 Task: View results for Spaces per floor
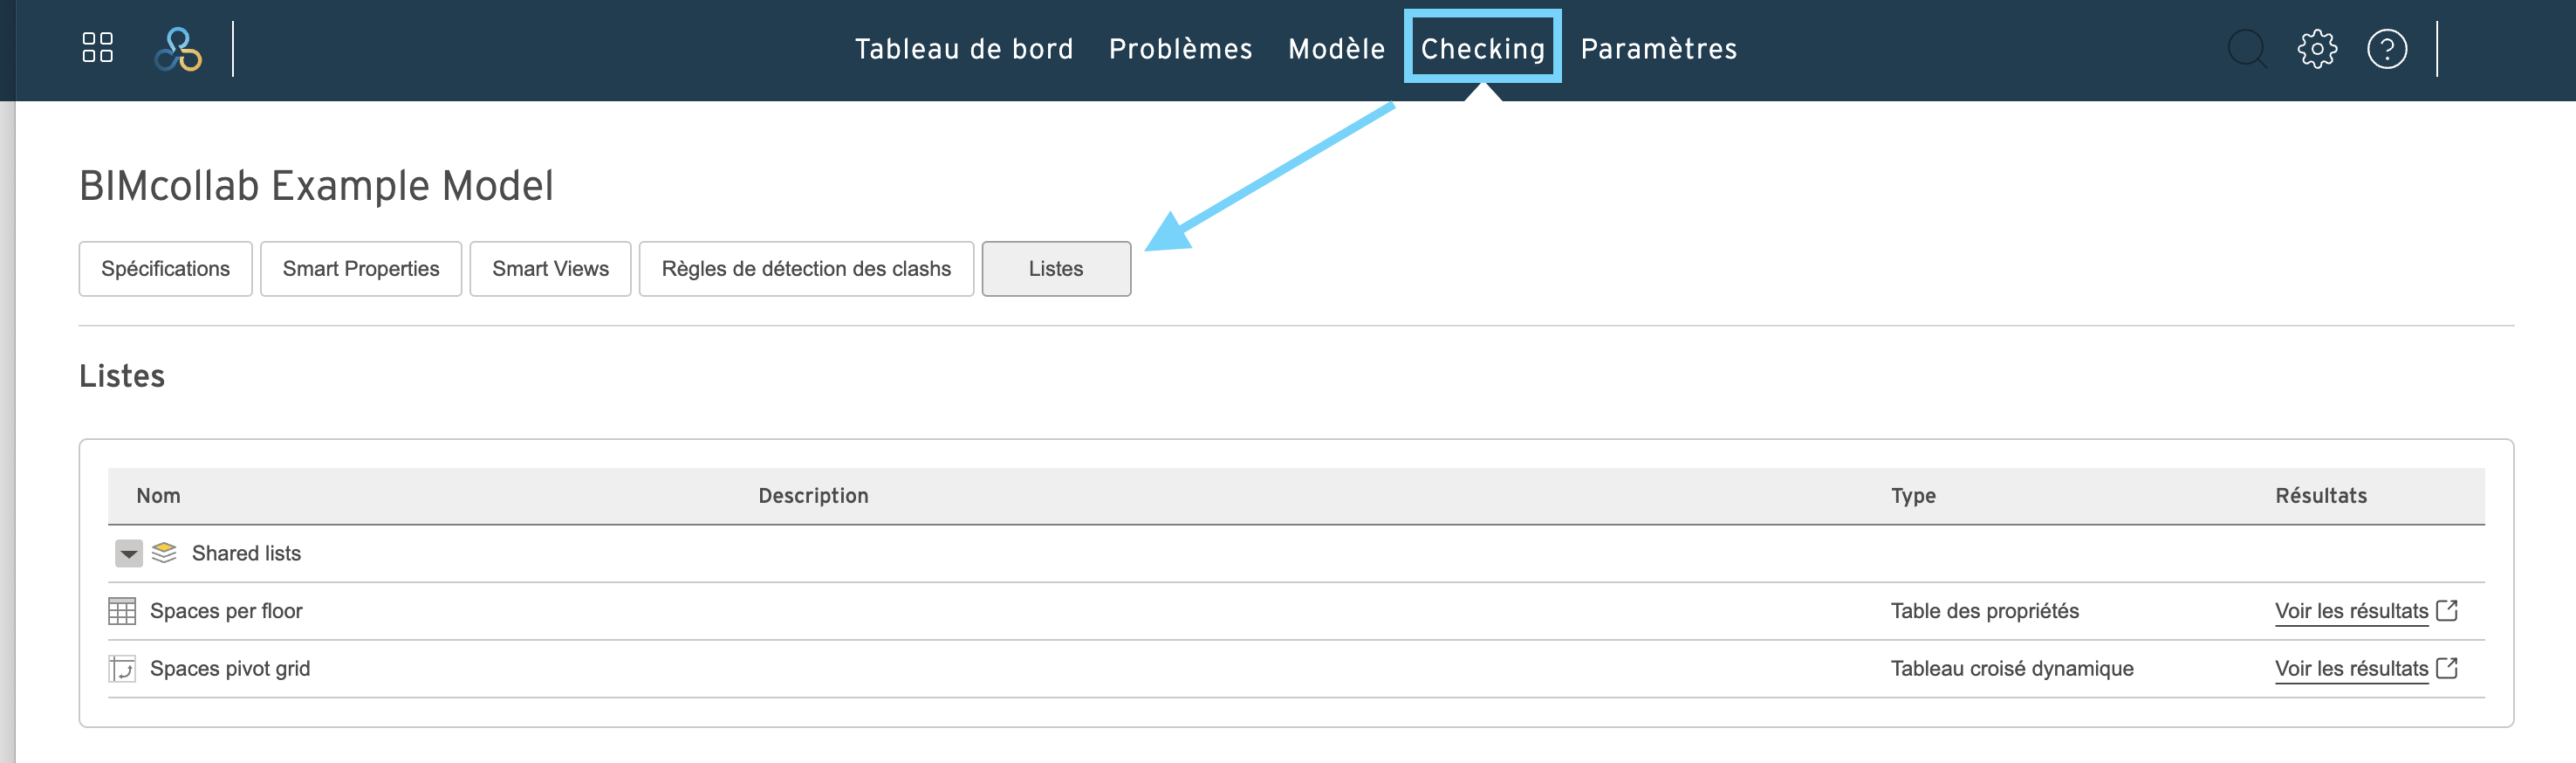pos(2351,611)
